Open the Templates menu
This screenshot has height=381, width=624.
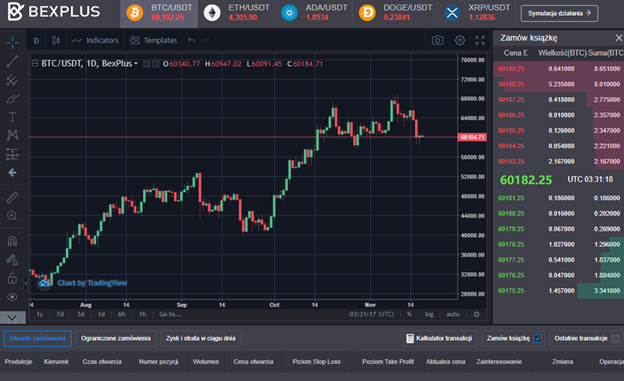click(x=153, y=41)
